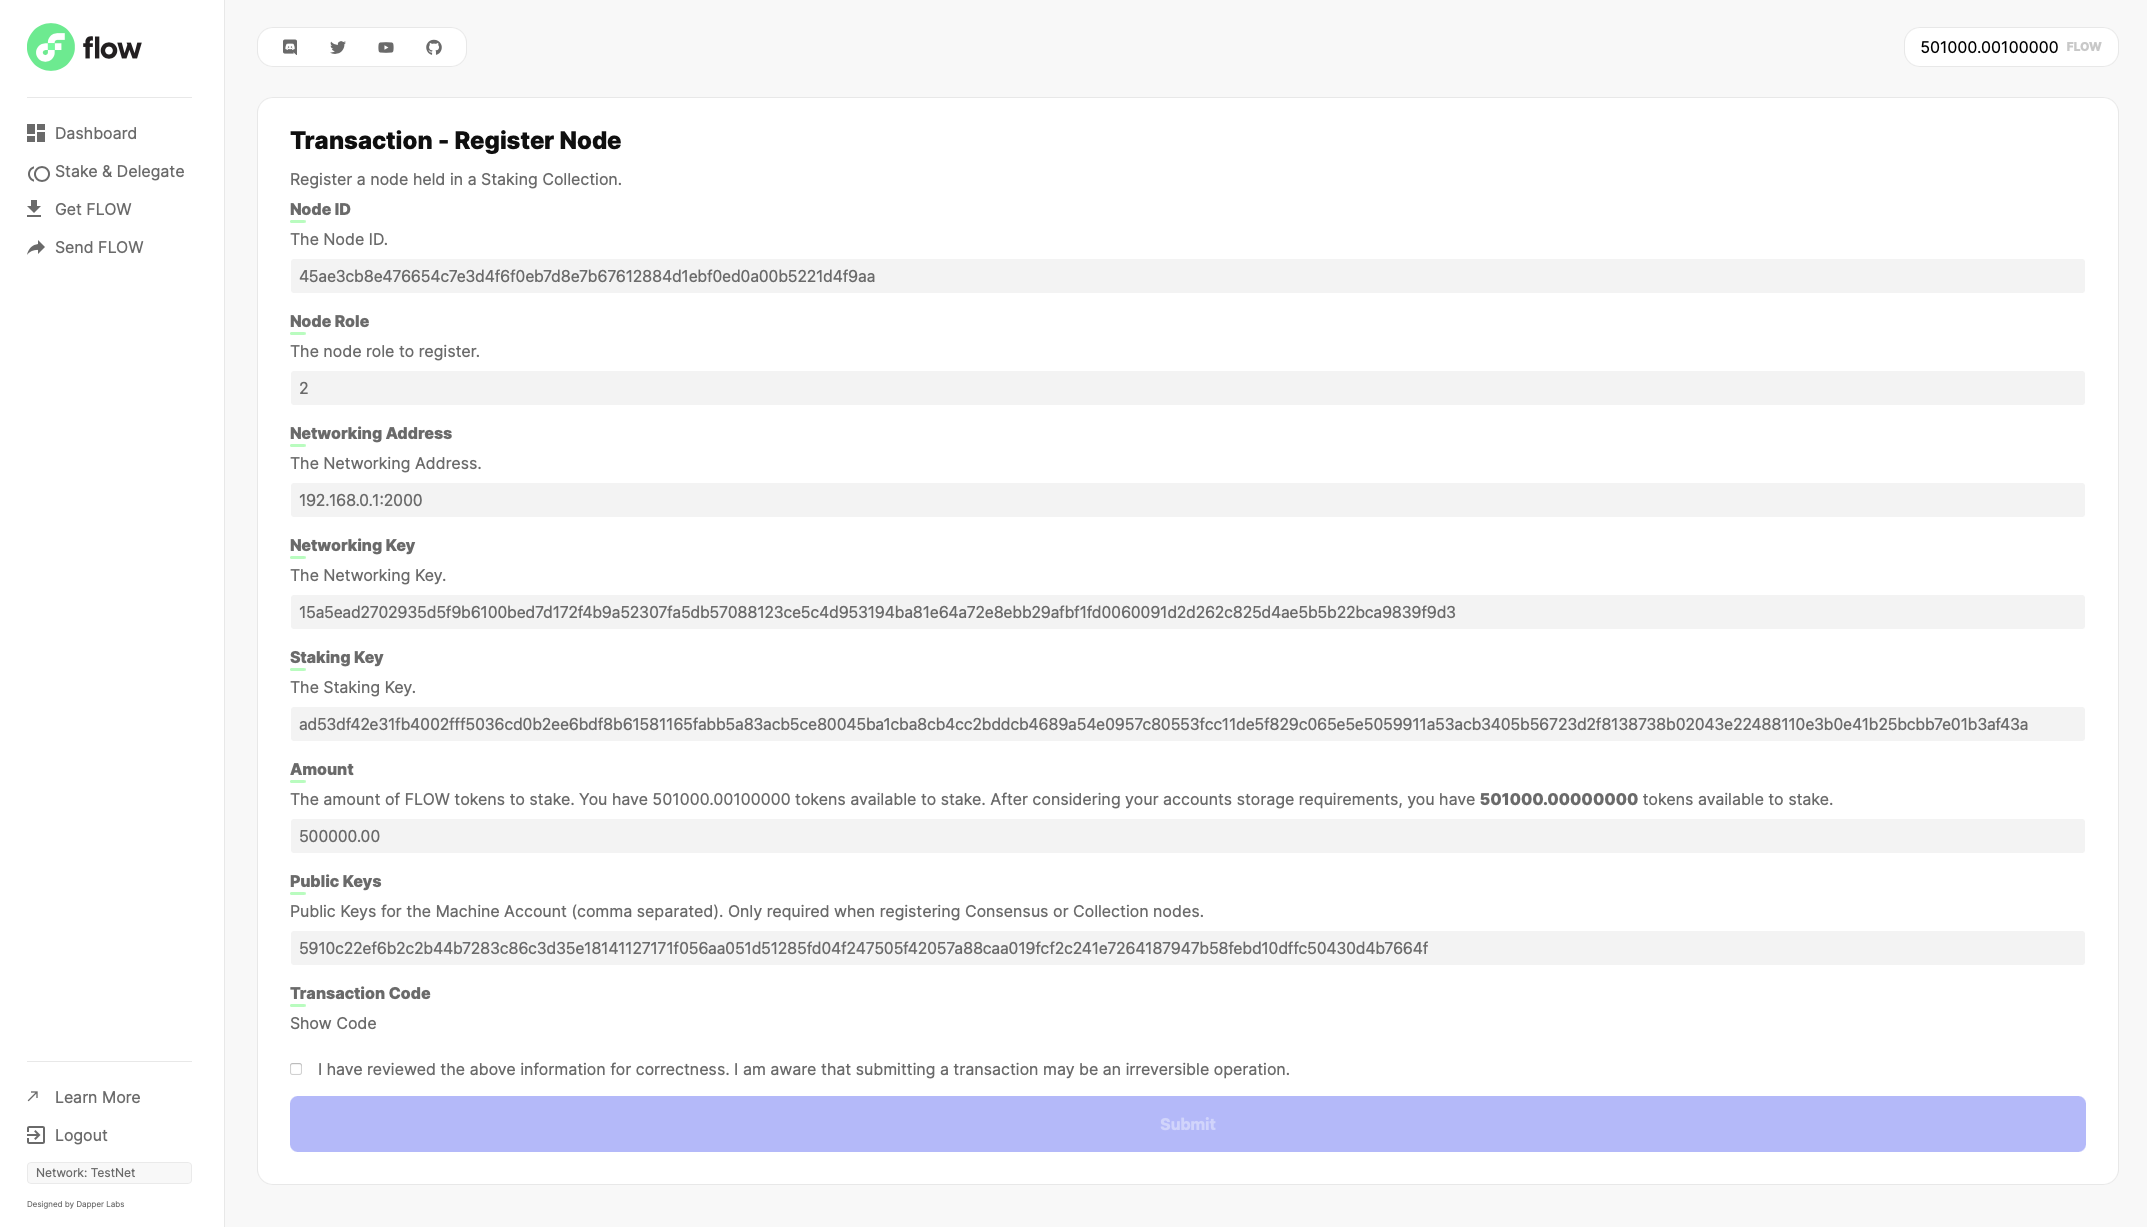Open the YouTube icon
Image resolution: width=2147 pixels, height=1227 pixels.
click(386, 46)
